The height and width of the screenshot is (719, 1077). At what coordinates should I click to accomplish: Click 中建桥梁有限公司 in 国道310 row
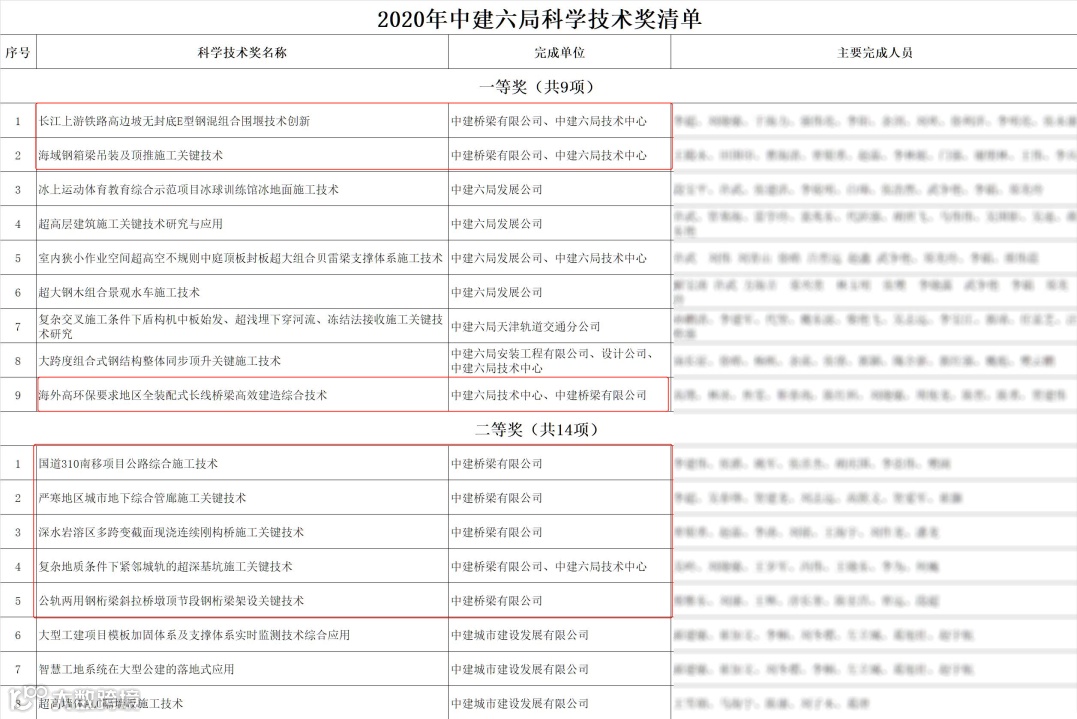click(x=497, y=464)
